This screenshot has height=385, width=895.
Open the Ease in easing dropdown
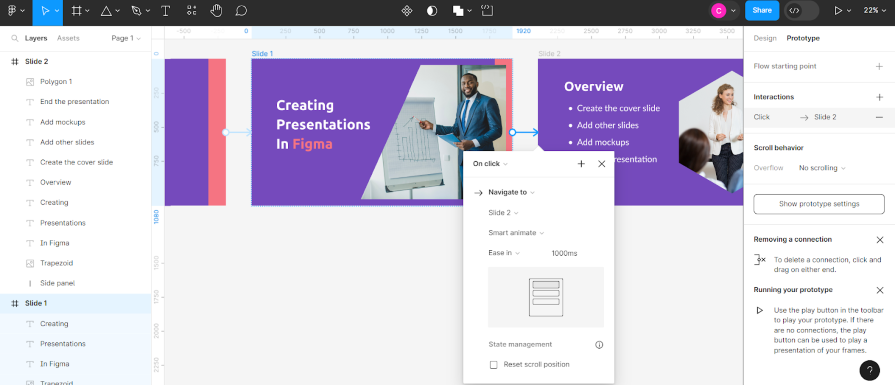coord(504,253)
